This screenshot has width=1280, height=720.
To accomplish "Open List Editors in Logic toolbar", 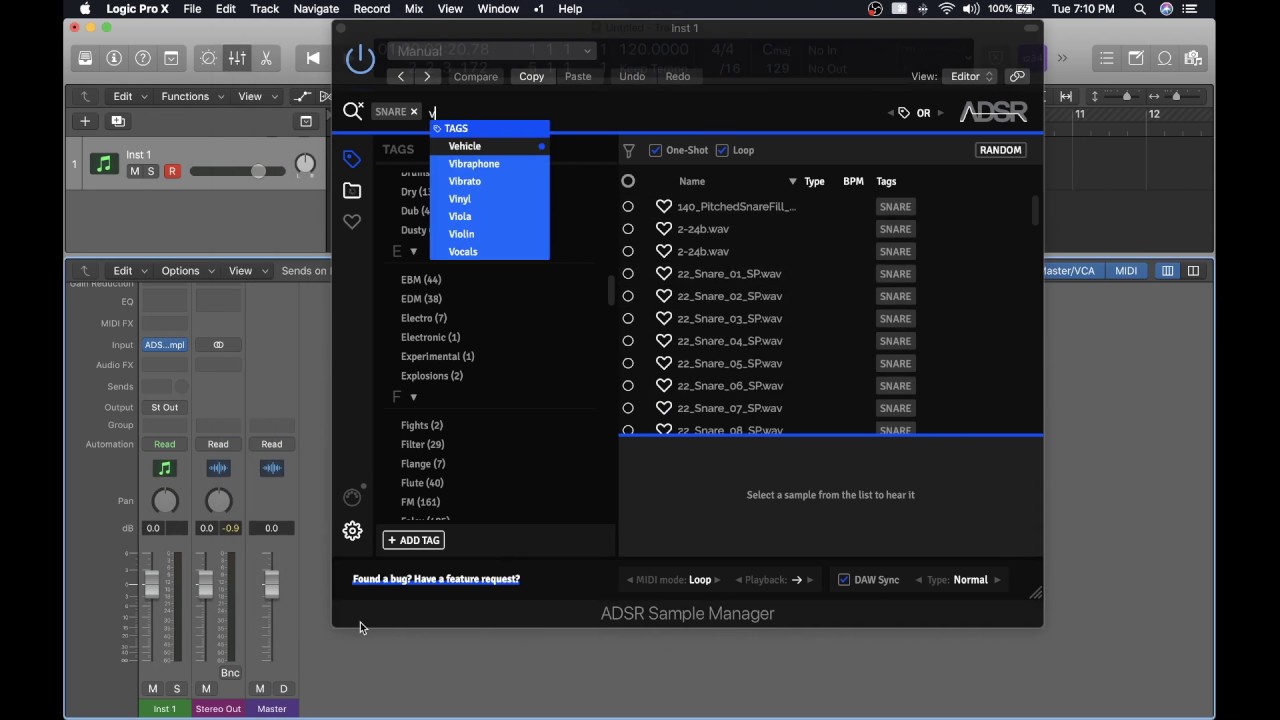I will [1106, 58].
